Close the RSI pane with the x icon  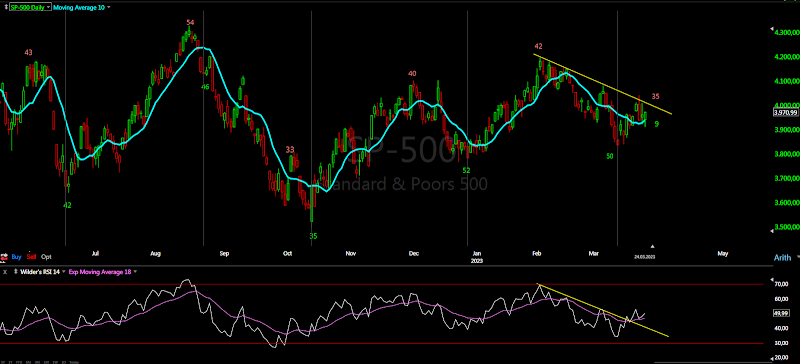4,272
